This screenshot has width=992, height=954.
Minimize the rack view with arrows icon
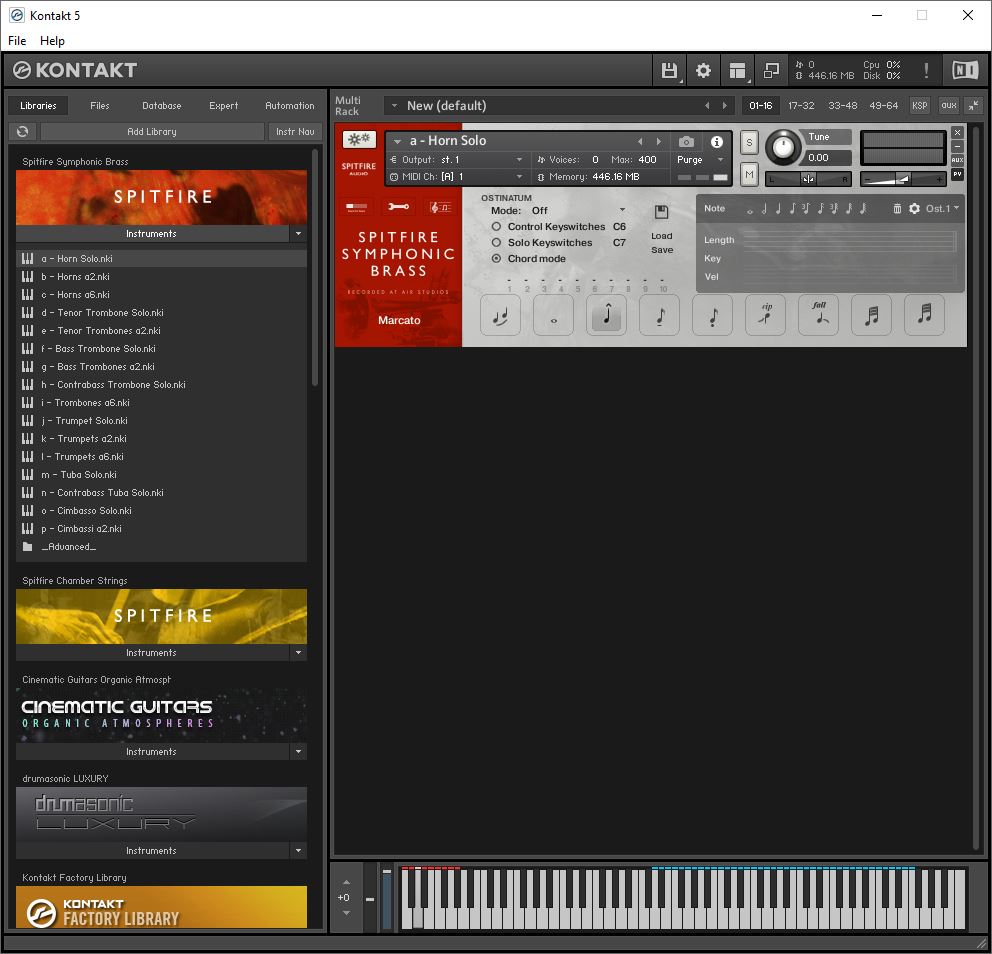[974, 105]
